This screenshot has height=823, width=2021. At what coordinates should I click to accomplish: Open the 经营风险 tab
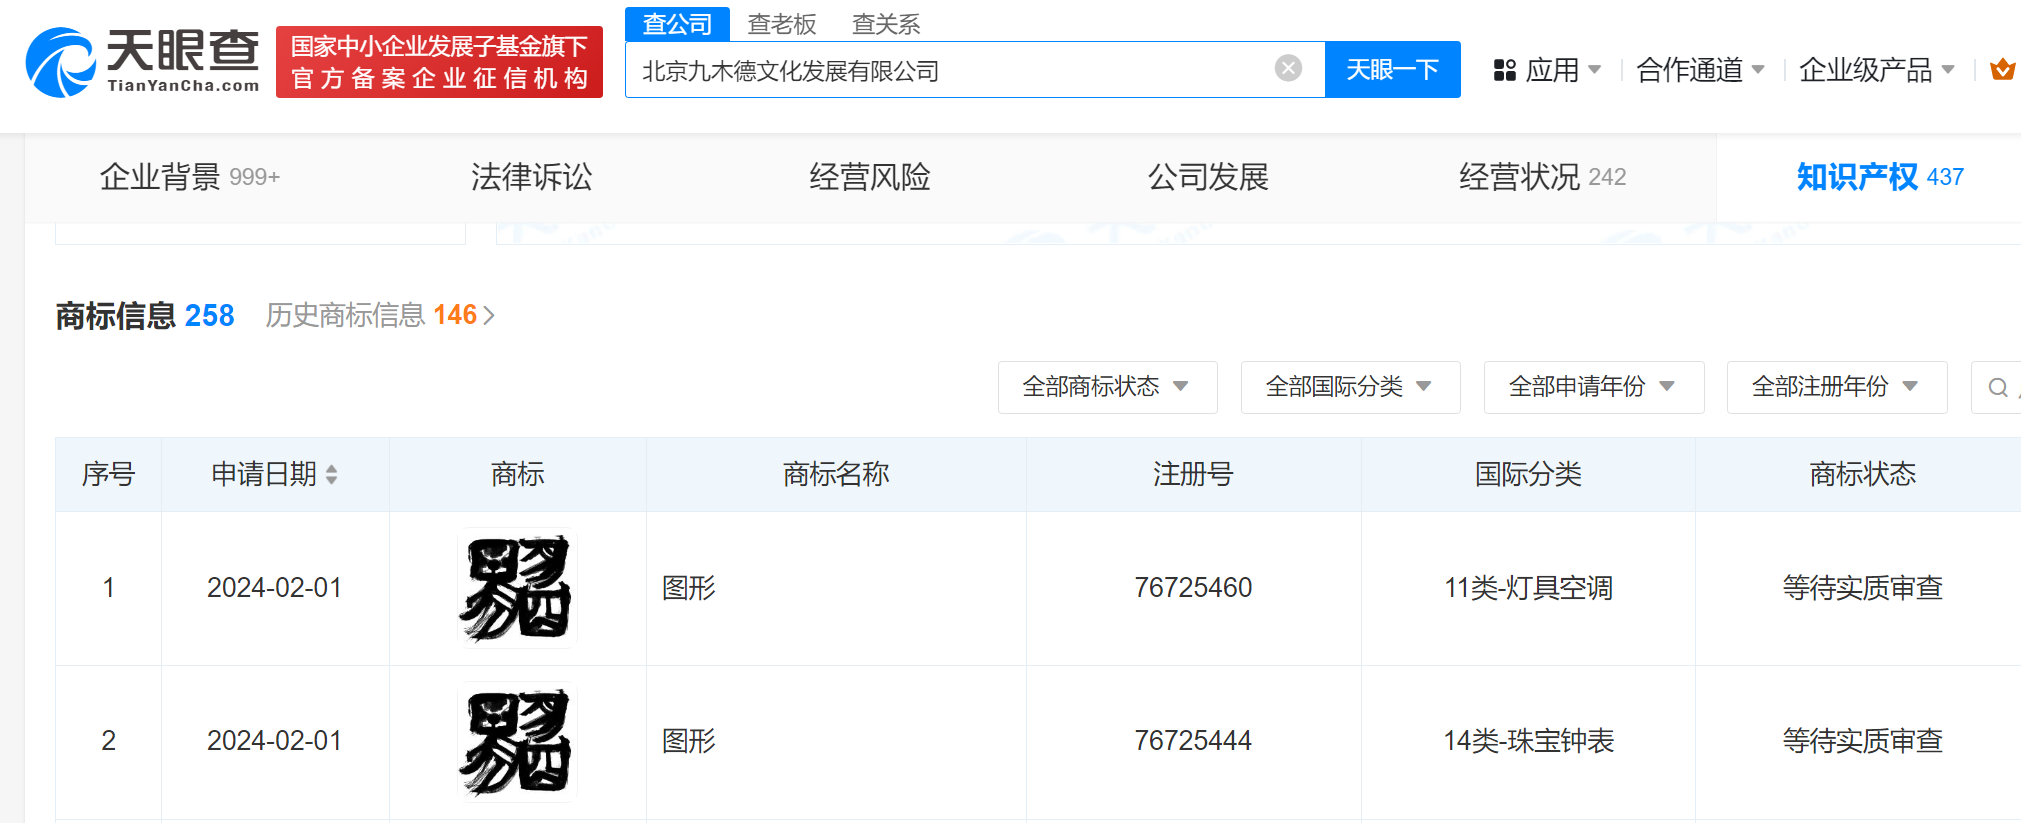coord(870,177)
